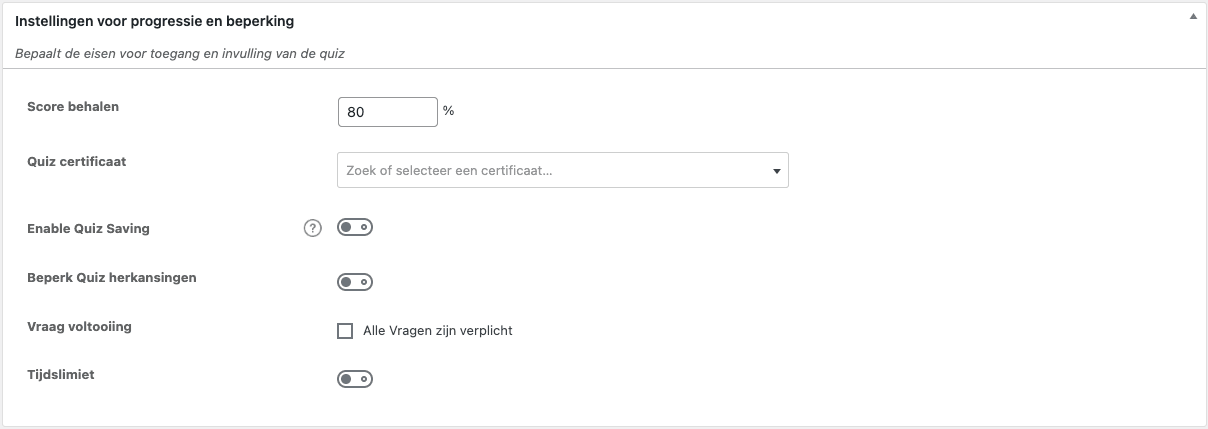Click the Quiz certificaat label
The height and width of the screenshot is (429, 1208).
(77, 161)
